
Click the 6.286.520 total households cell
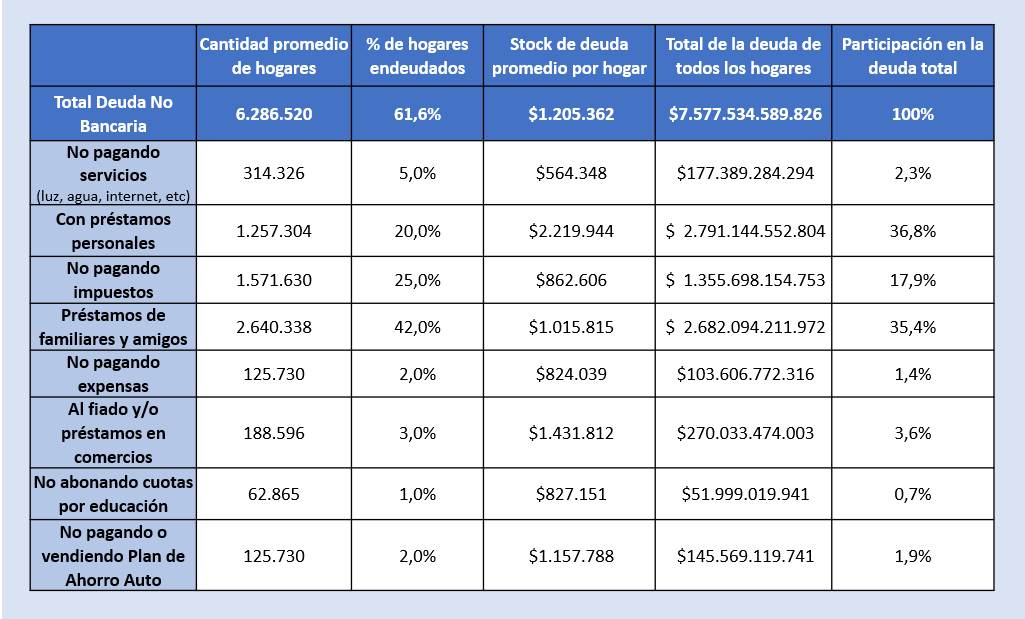pyautogui.click(x=274, y=114)
